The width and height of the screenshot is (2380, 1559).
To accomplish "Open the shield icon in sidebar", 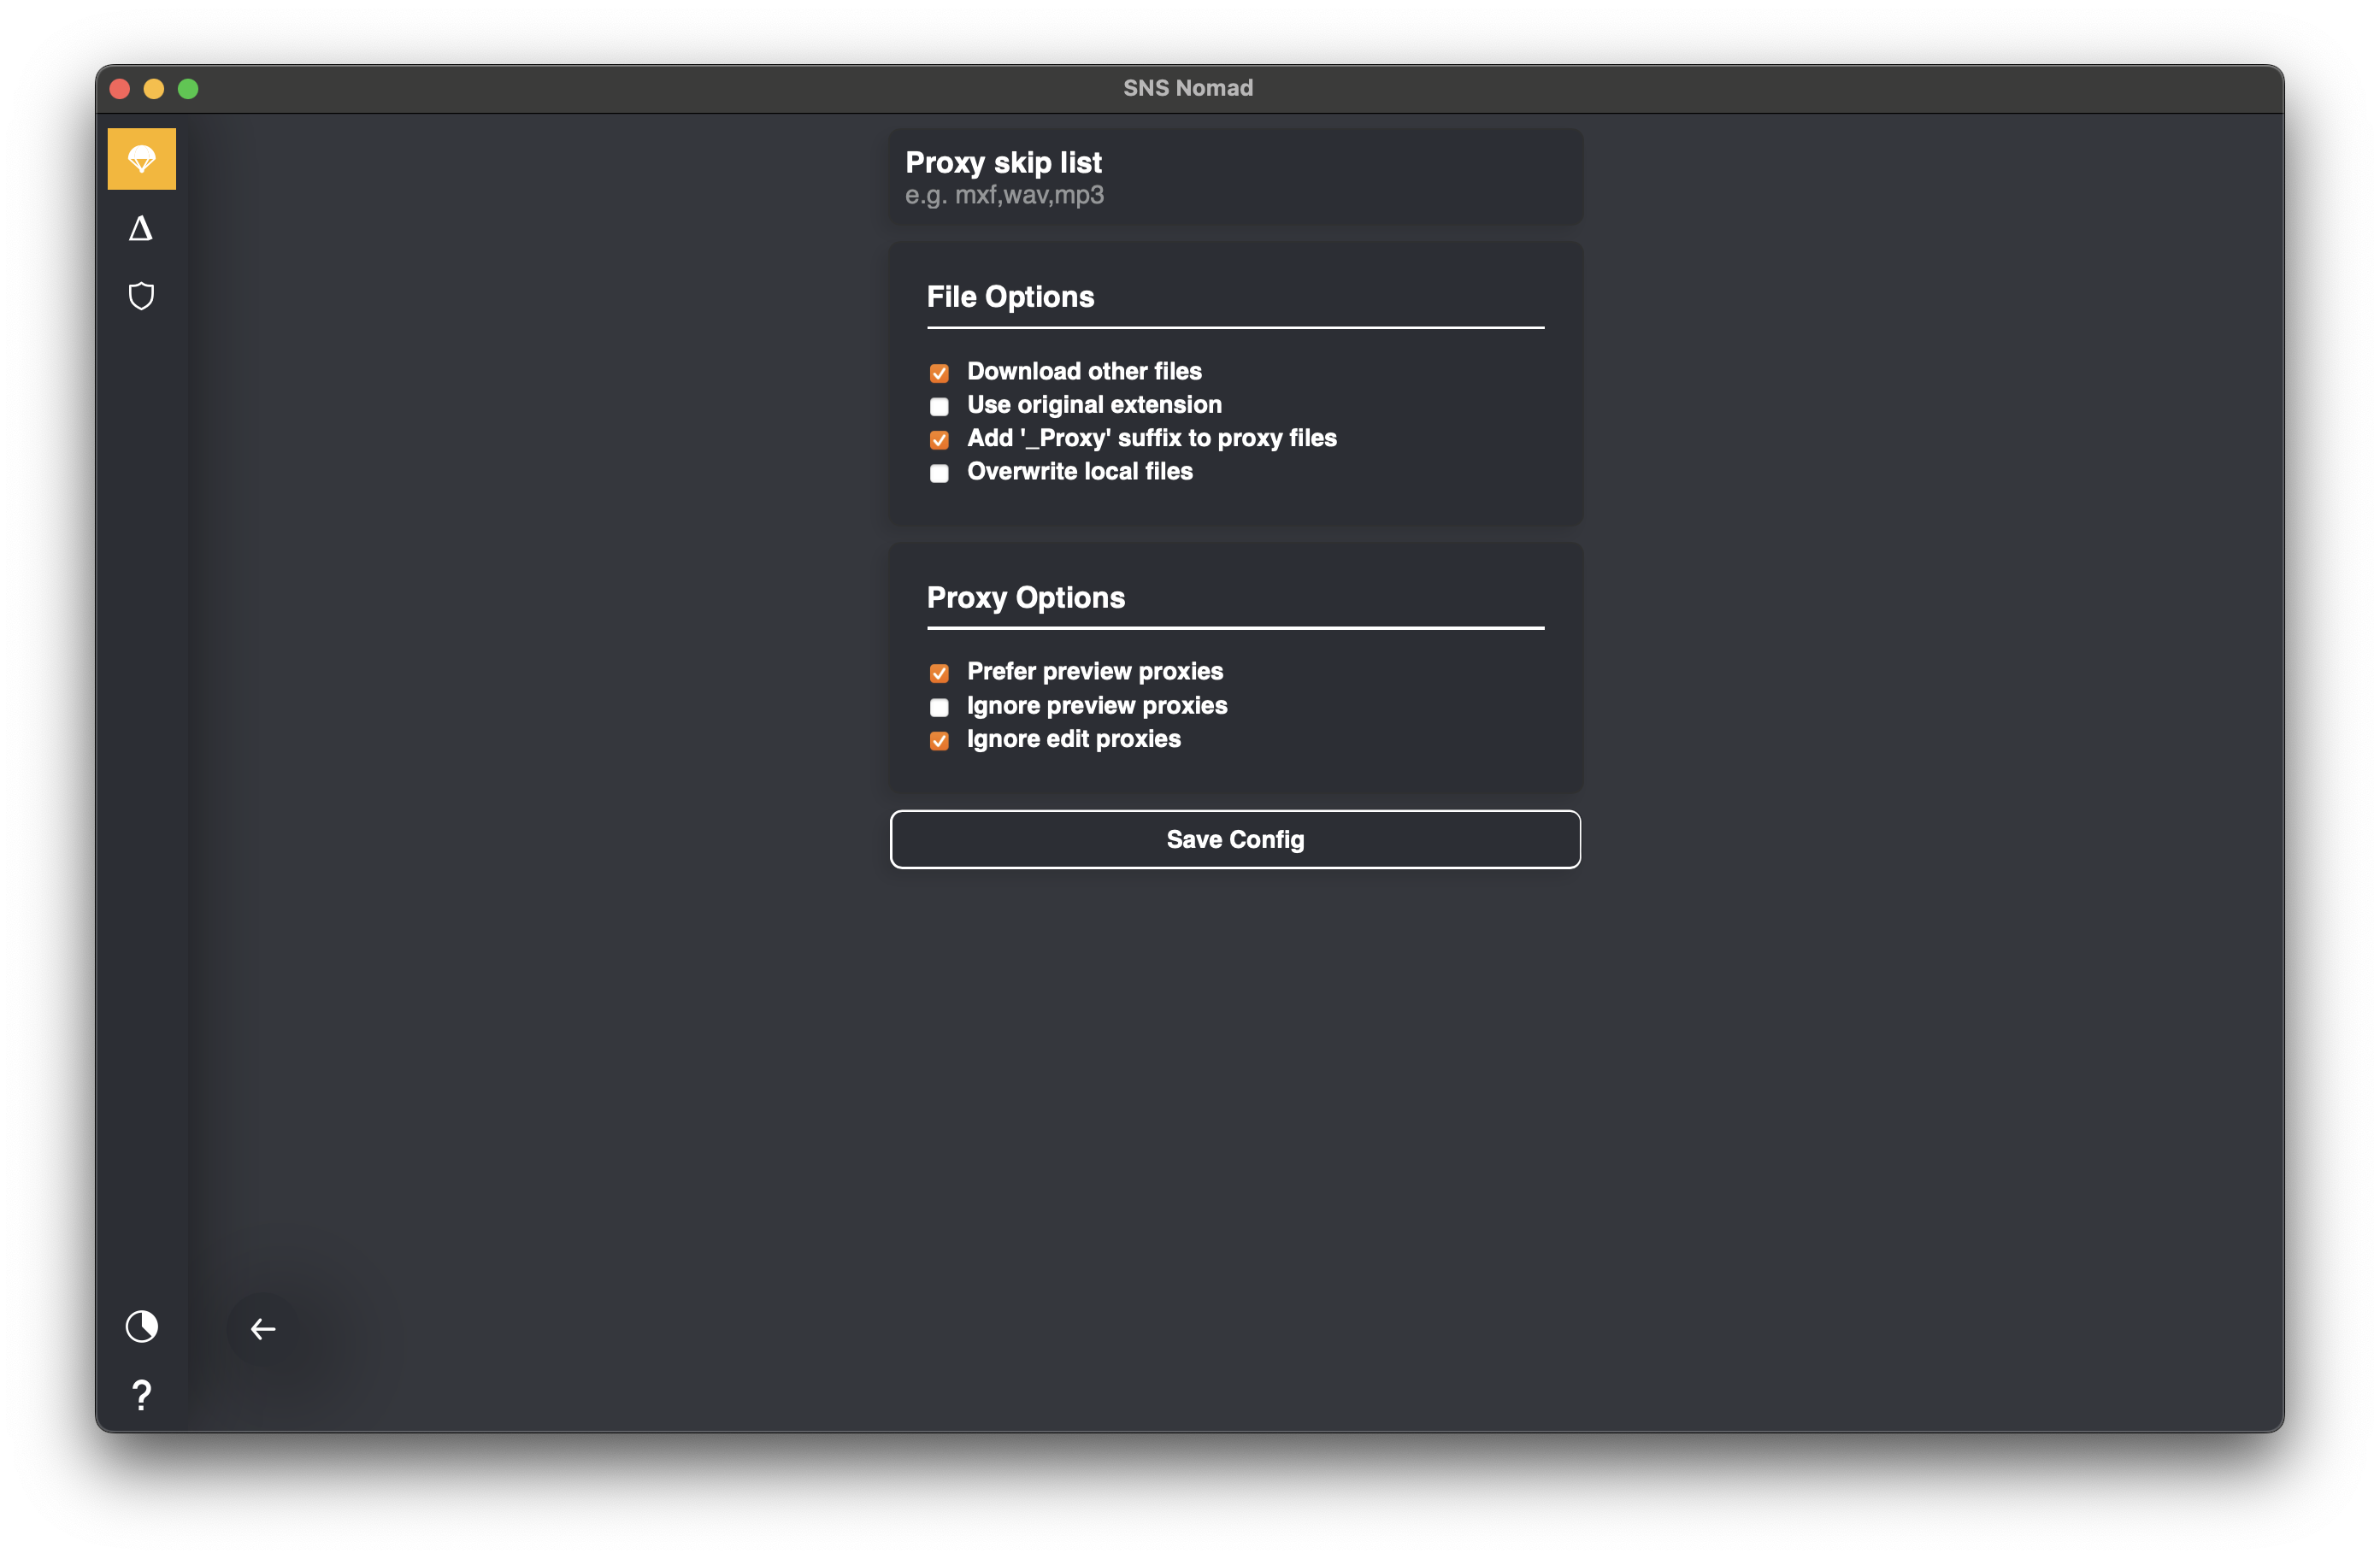I will click(x=141, y=296).
